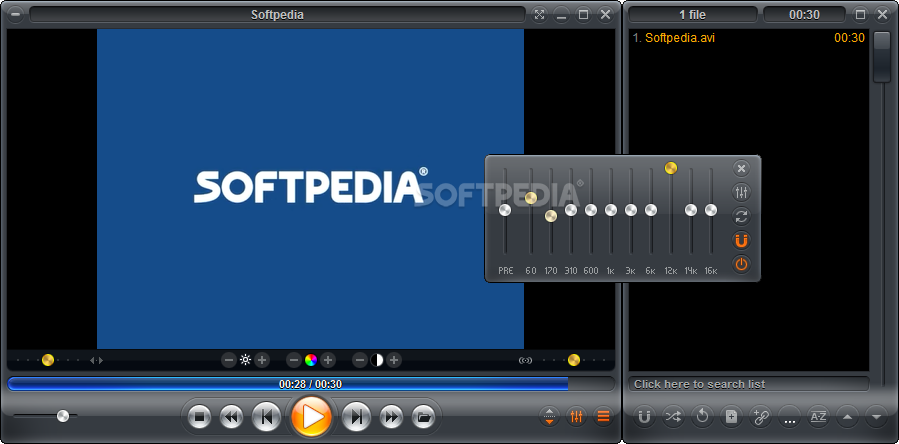Increase brightness with the plus button

[x=262, y=360]
